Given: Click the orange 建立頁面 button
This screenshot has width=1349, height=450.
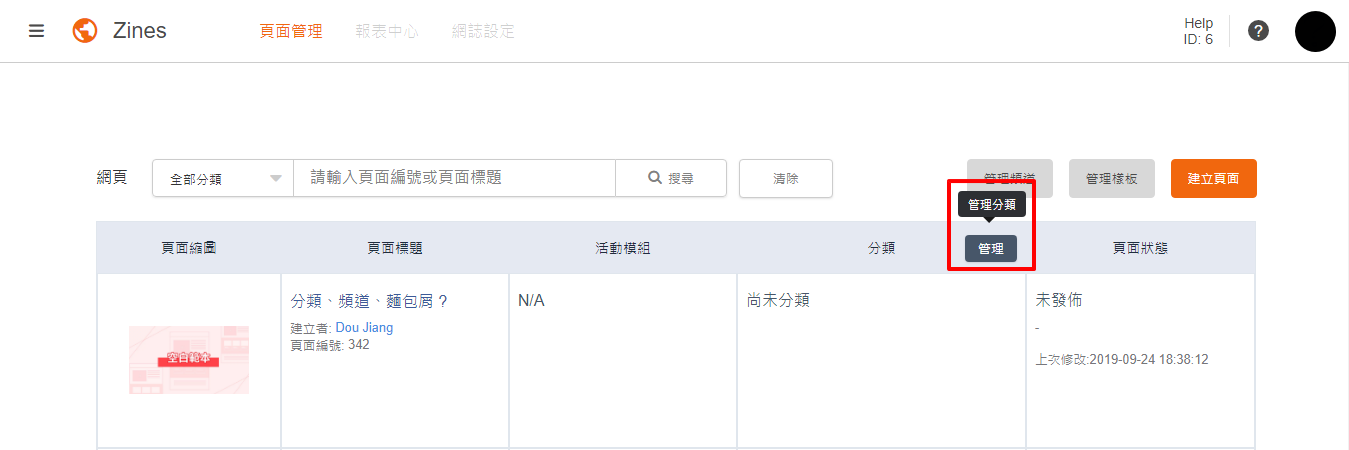Looking at the screenshot, I should [x=1213, y=178].
